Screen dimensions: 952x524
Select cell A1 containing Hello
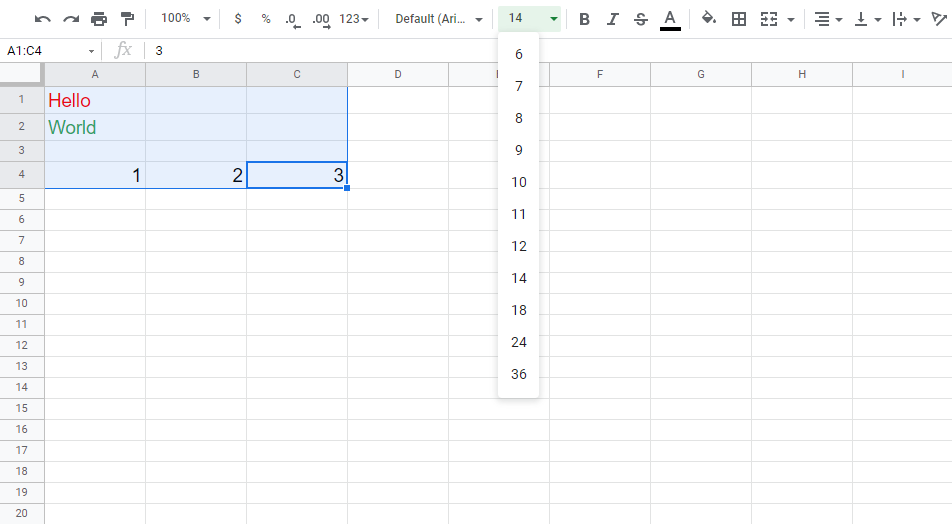95,100
